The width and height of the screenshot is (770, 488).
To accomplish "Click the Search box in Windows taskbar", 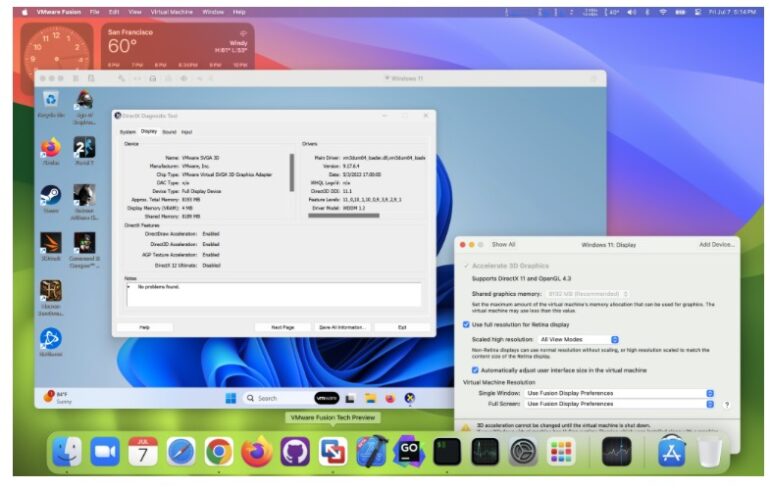I will pyautogui.click(x=275, y=398).
